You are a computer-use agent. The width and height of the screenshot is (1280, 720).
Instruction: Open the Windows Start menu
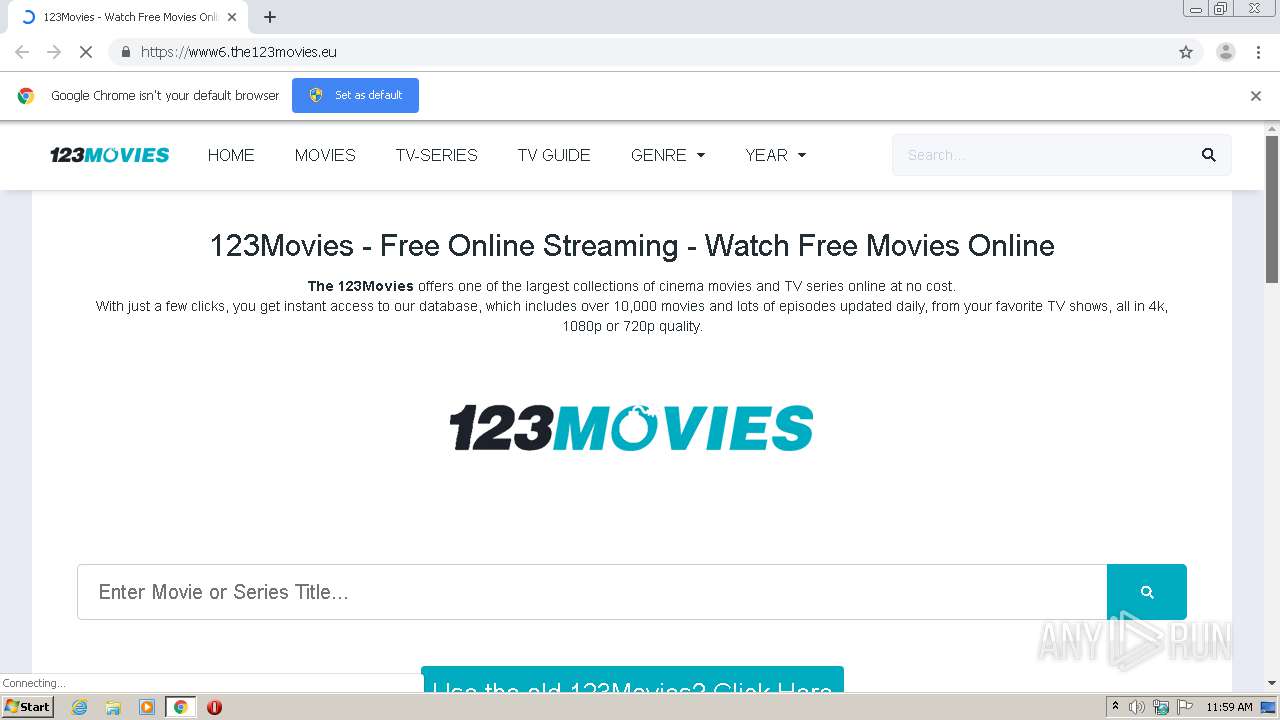pyautogui.click(x=27, y=707)
